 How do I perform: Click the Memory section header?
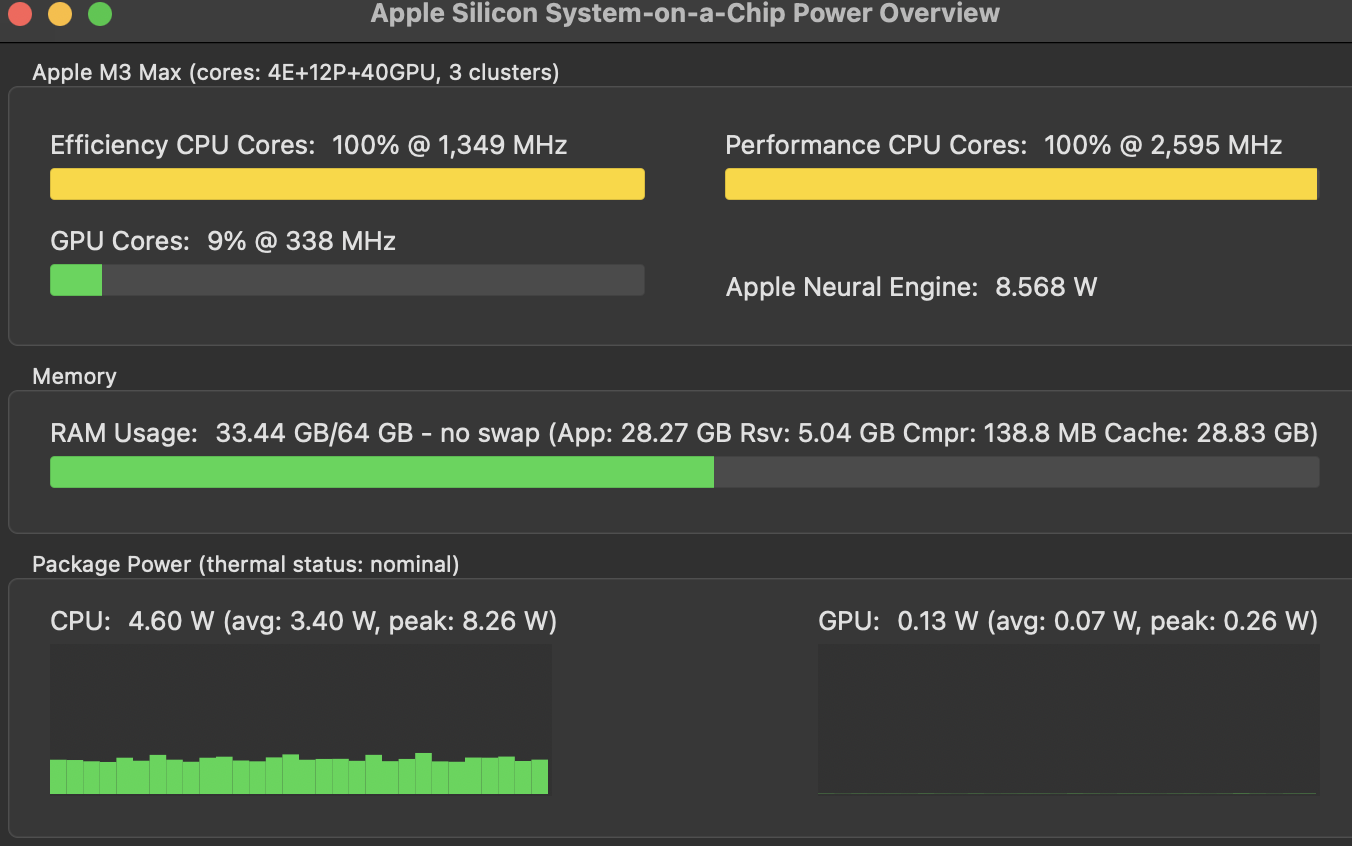tap(74, 376)
